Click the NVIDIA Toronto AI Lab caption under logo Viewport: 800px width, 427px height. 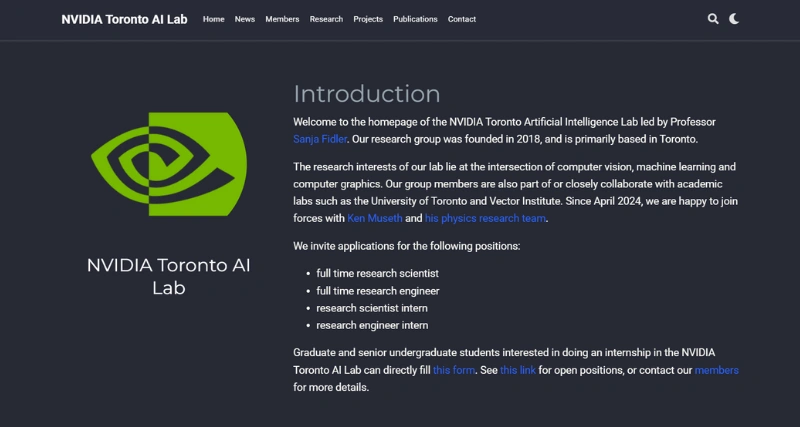168,277
